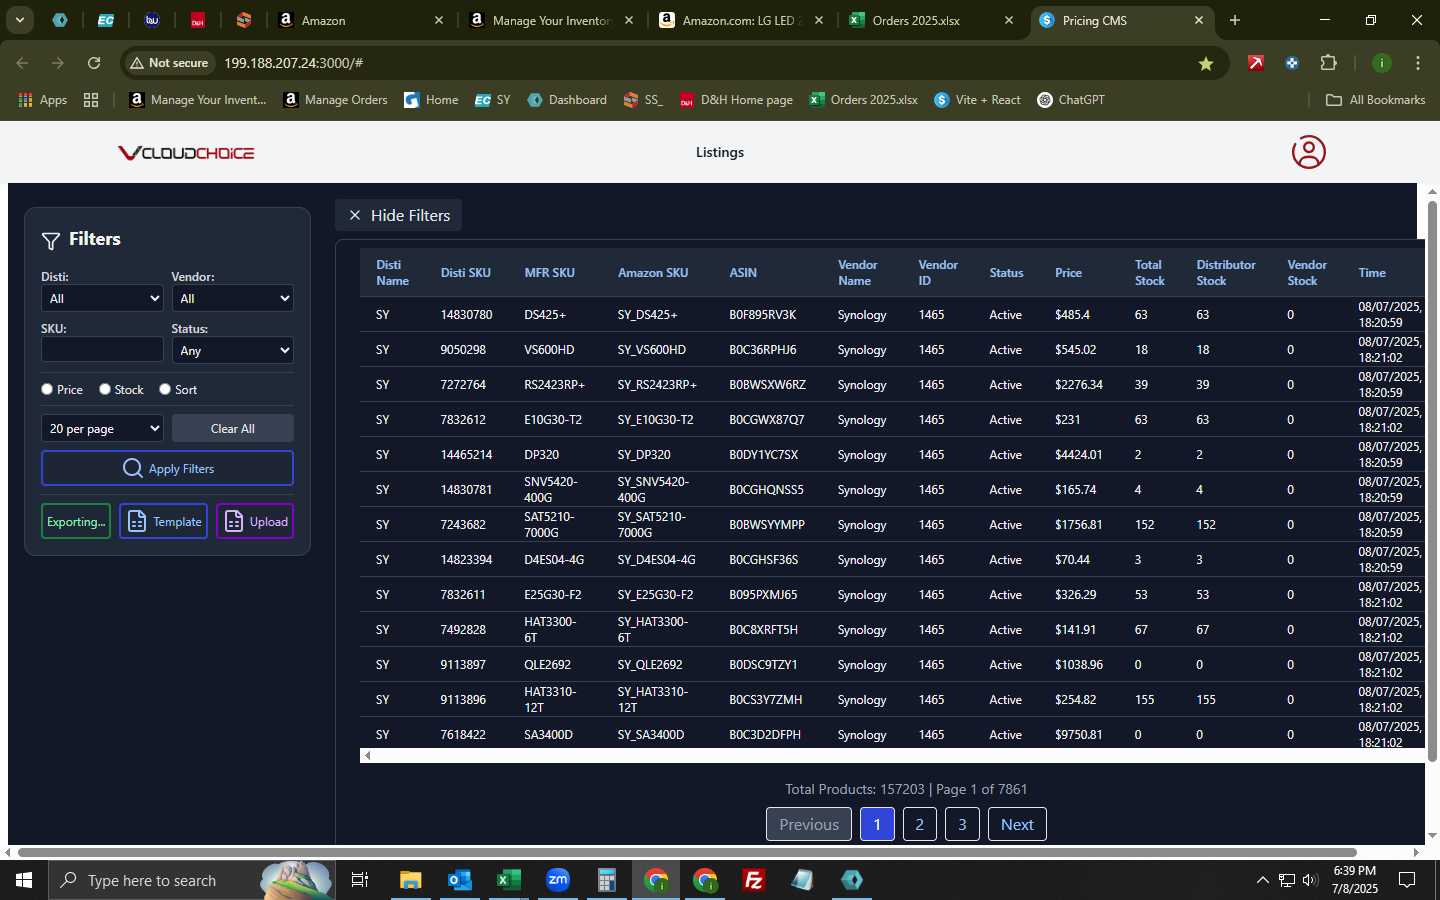The height and width of the screenshot is (900, 1440).
Task: Open the Windows notification center icon
Action: coord(1407,880)
